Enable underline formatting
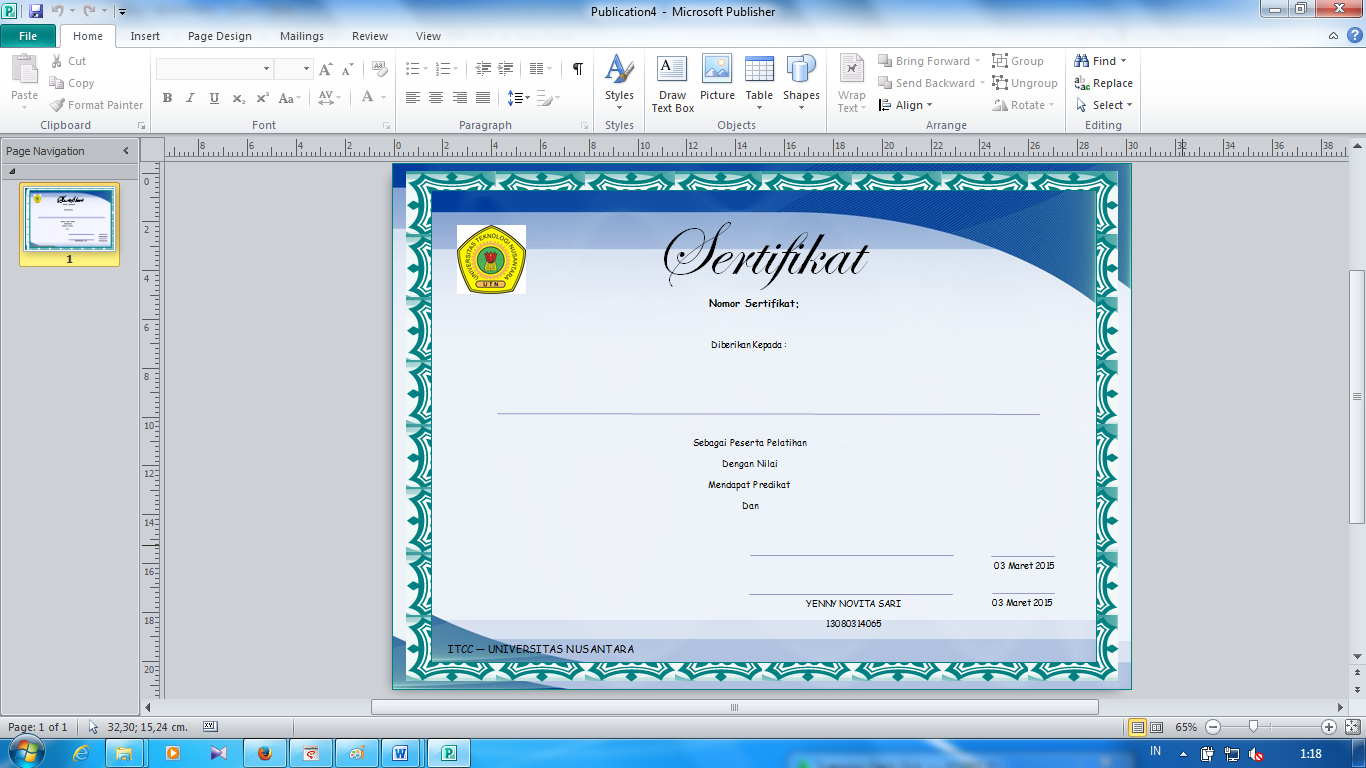The width and height of the screenshot is (1366, 768). (213, 98)
